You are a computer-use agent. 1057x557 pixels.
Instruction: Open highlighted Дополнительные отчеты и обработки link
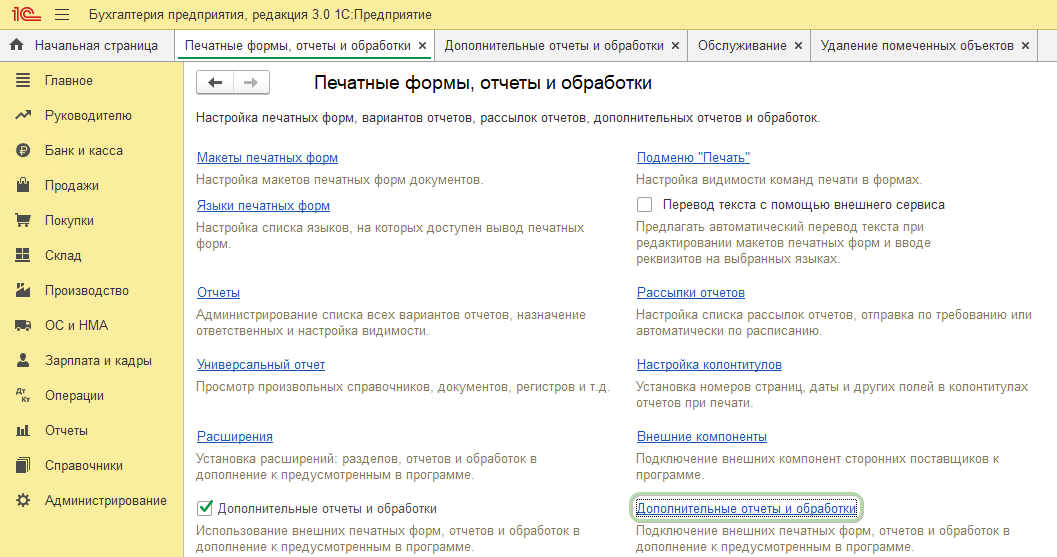pos(746,508)
